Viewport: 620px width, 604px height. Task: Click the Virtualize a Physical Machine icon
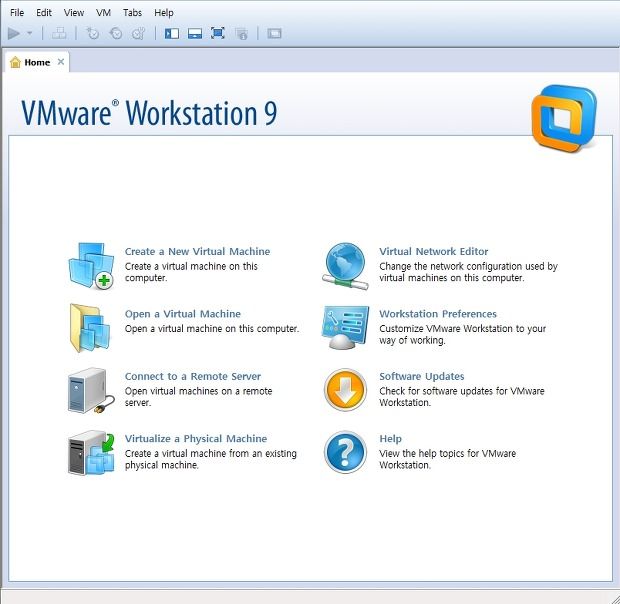point(91,453)
